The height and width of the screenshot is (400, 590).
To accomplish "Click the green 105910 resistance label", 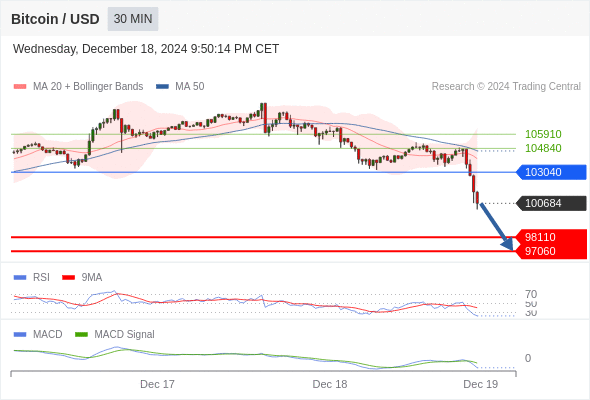I will pyautogui.click(x=543, y=134).
